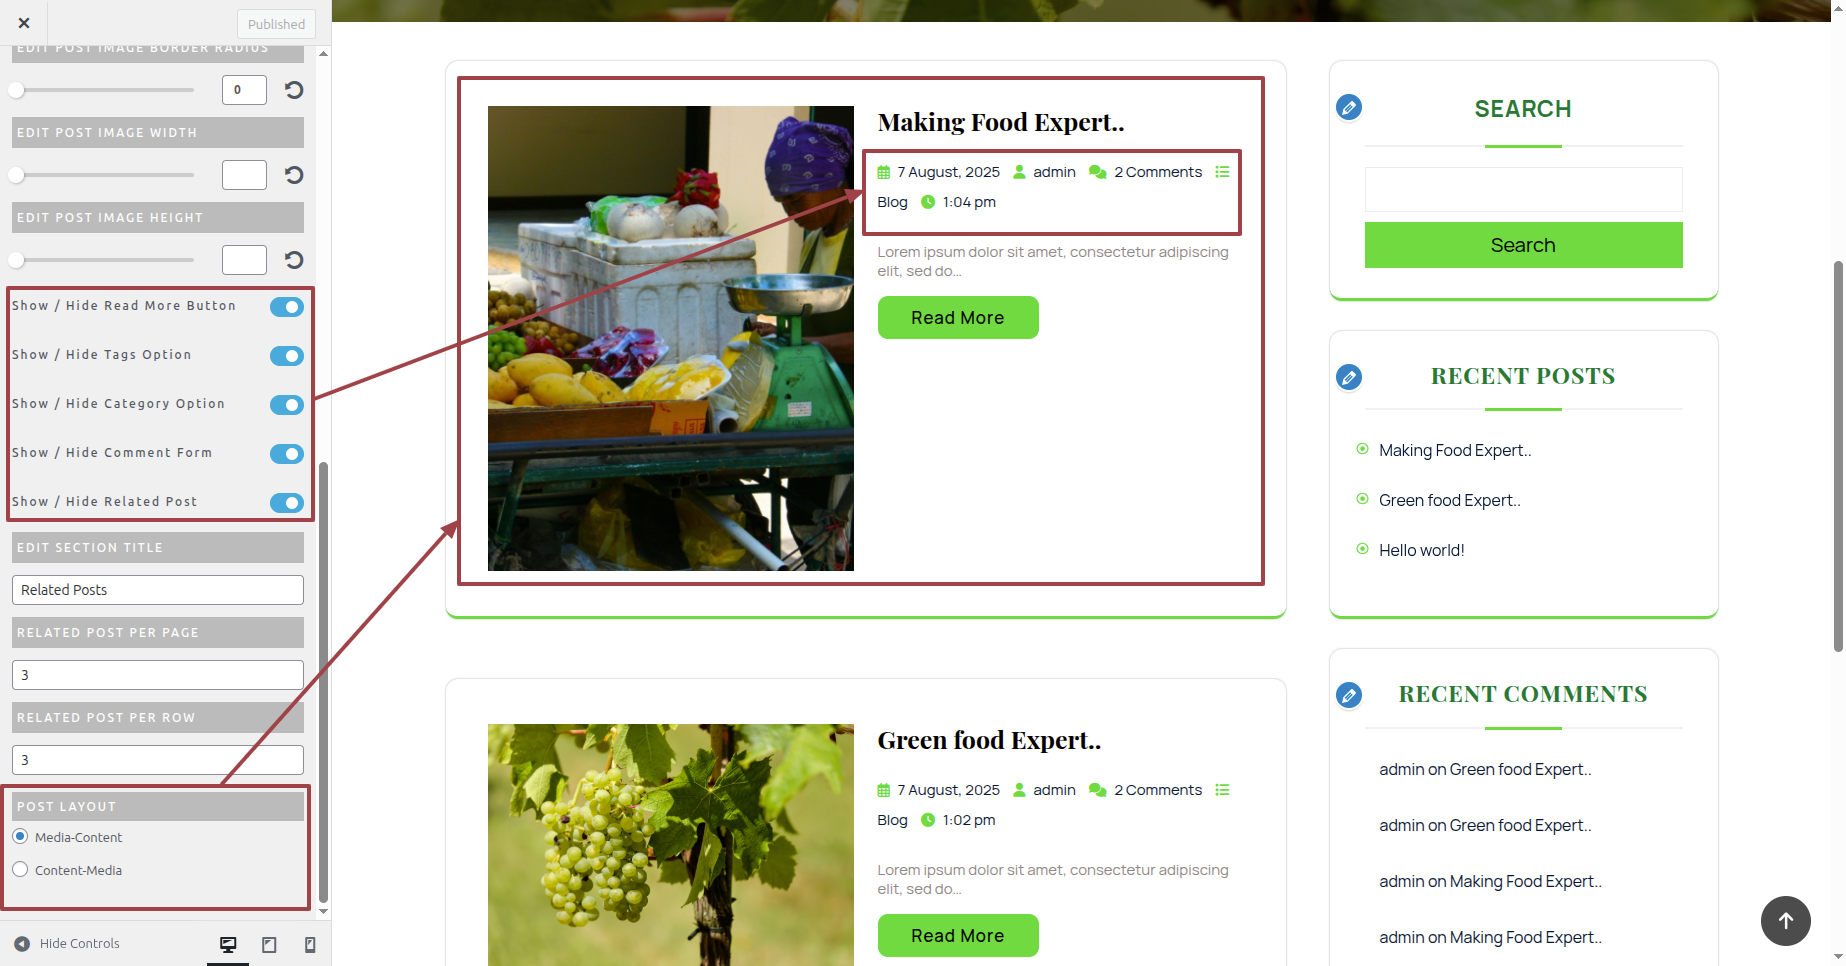Click the Search widget edit pencil icon
Screen dimensions: 1846x966
point(1349,107)
